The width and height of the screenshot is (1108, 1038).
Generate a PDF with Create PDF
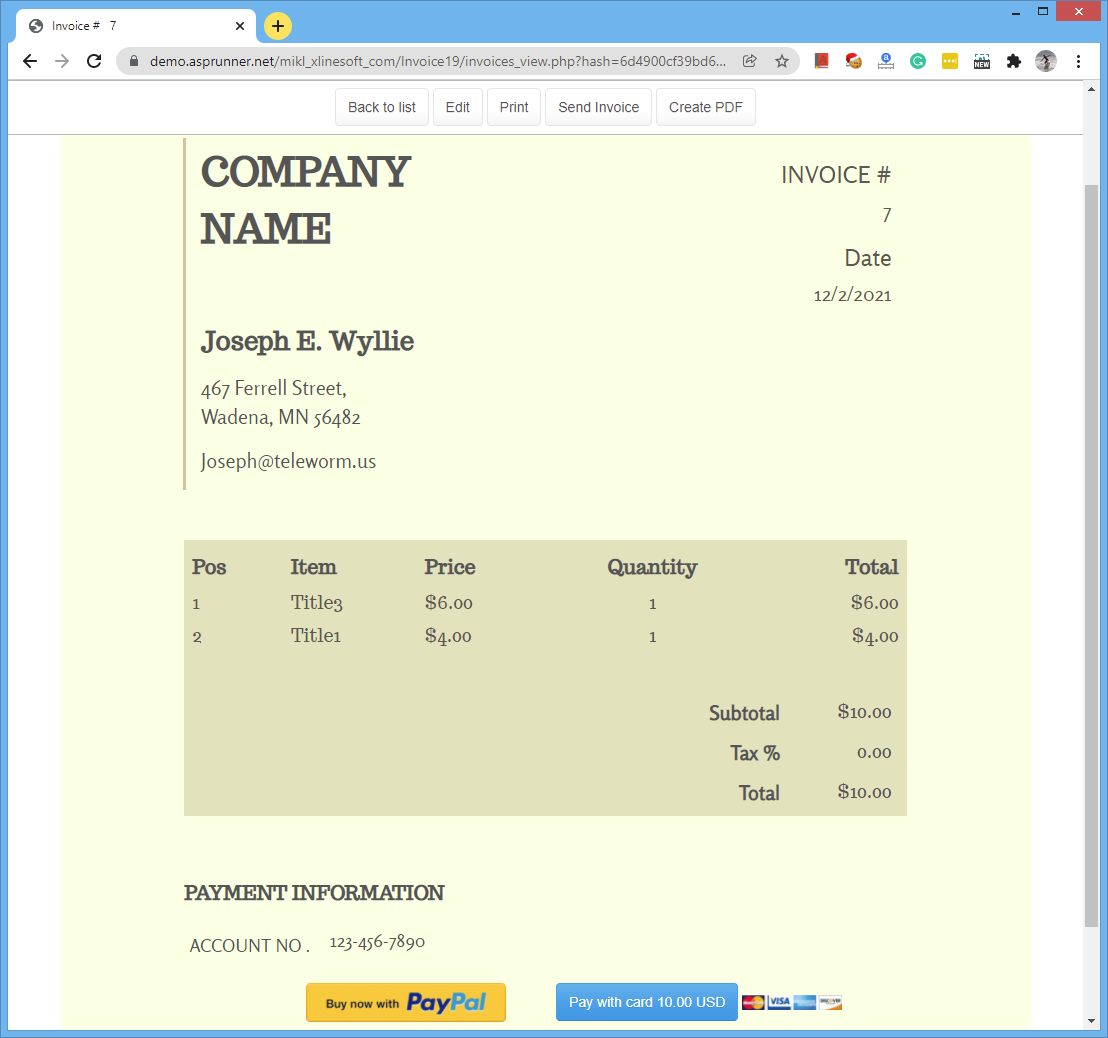click(705, 107)
